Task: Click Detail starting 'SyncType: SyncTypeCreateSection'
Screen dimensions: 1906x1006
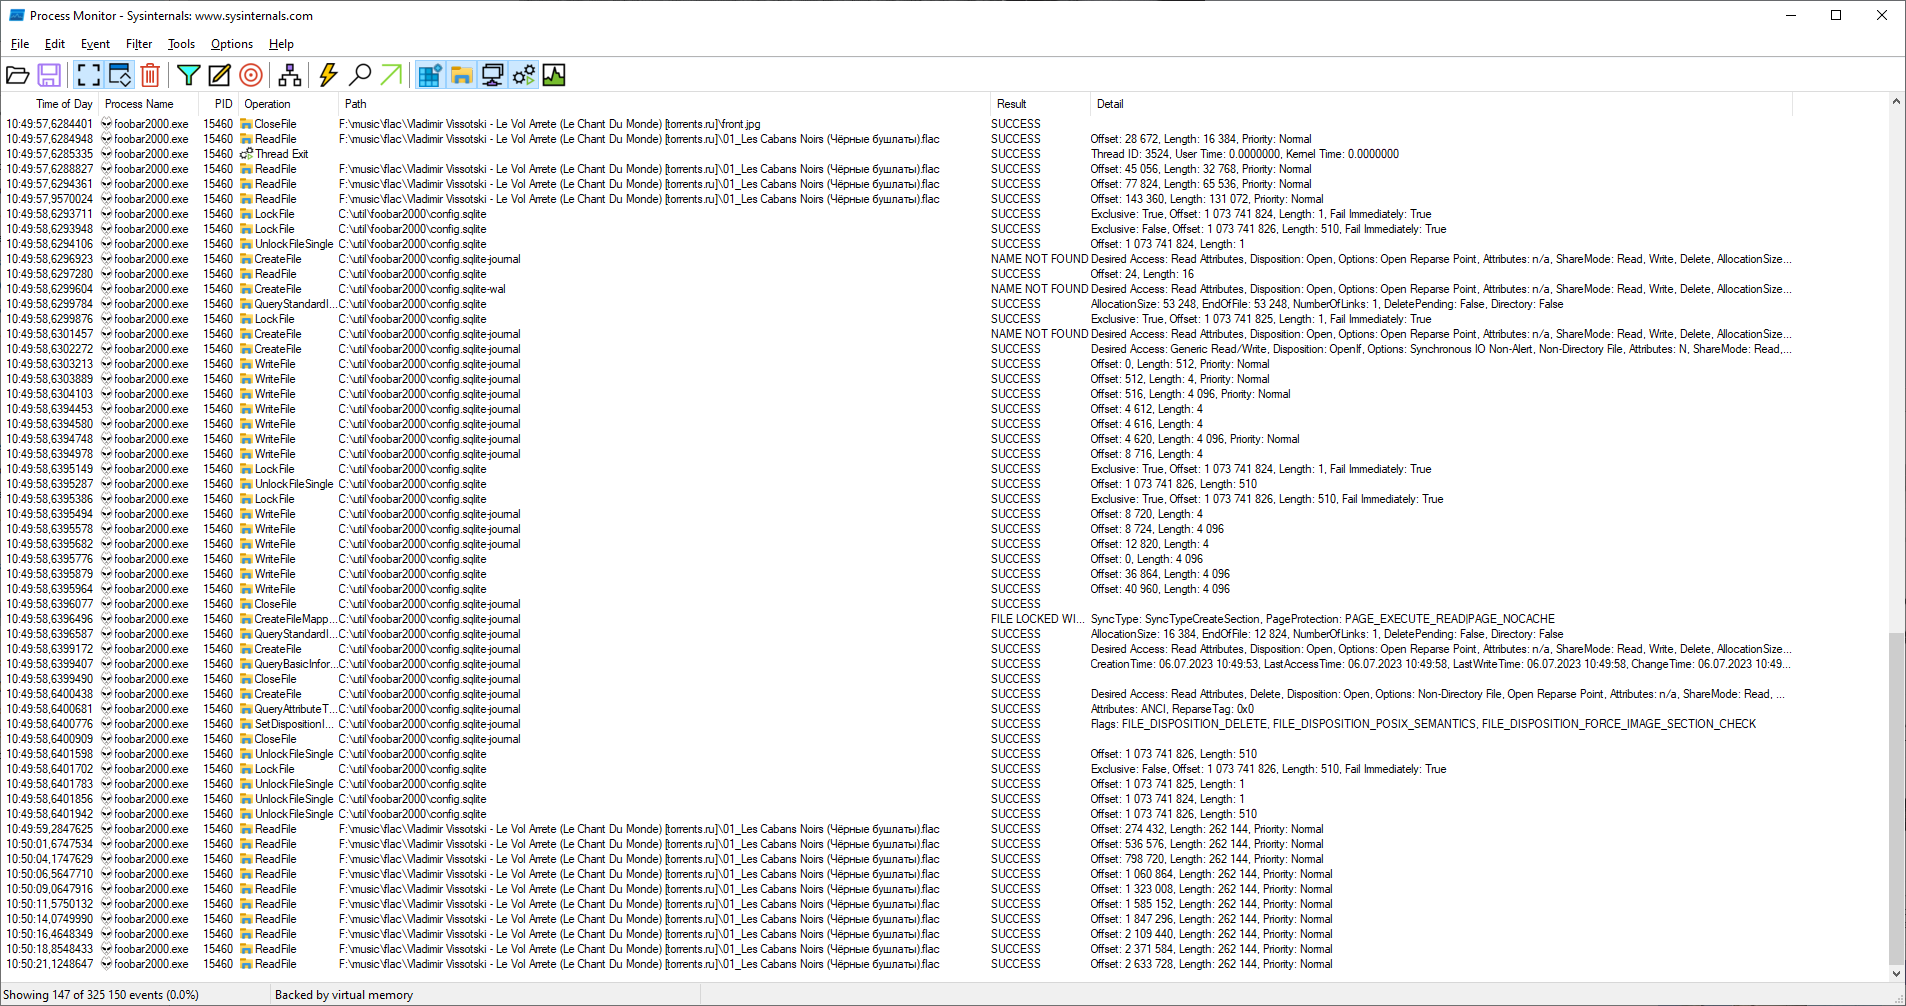Action: [x=1323, y=619]
